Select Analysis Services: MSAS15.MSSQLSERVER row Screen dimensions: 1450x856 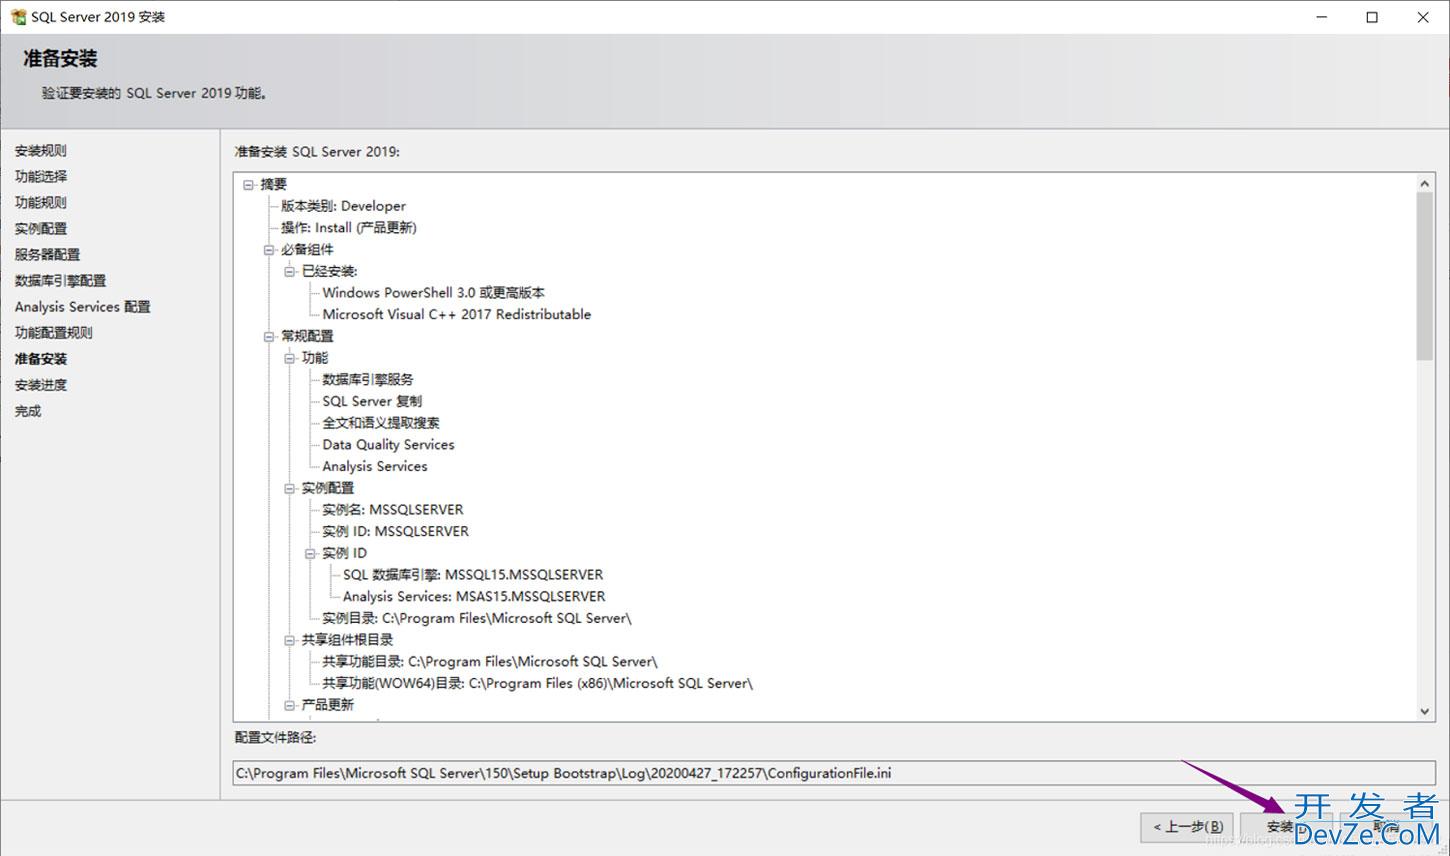(474, 596)
